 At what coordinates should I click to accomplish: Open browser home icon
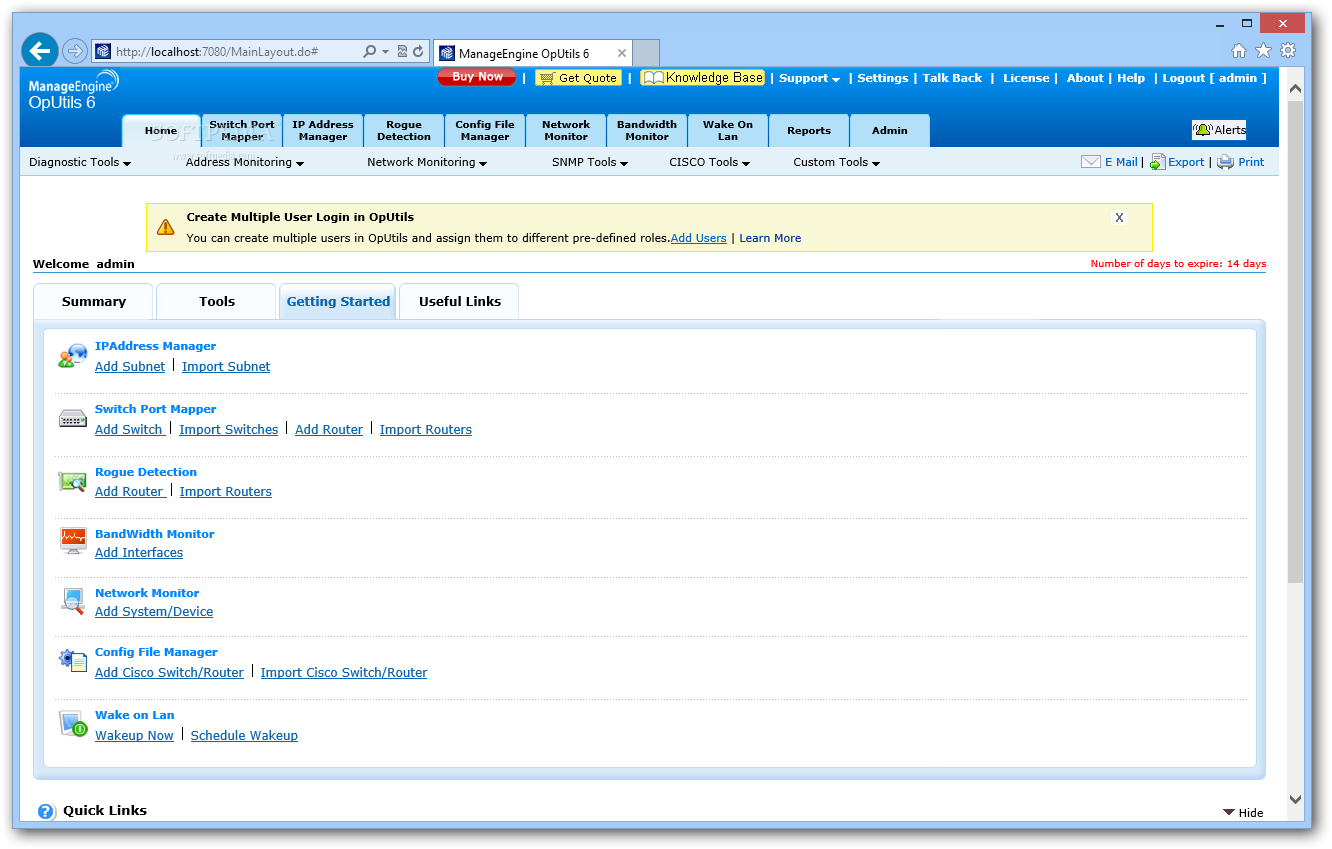click(1239, 51)
